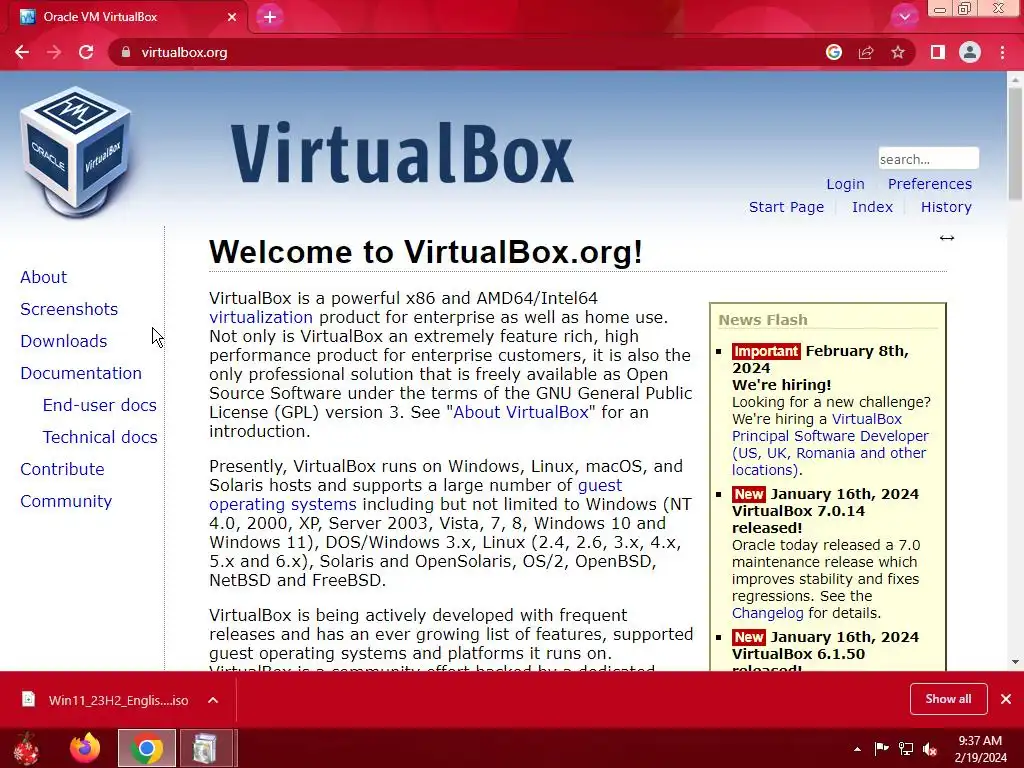Click the "We're hiring!" news headline

[x=781, y=385]
